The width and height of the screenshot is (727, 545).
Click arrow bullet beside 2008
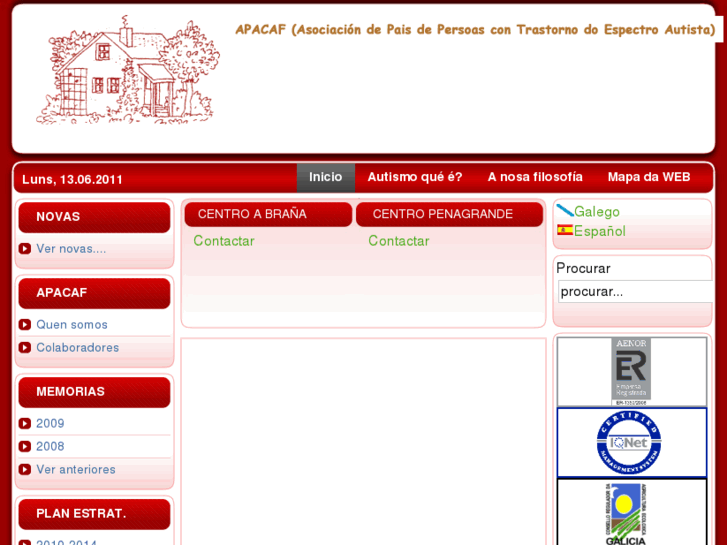tap(25, 446)
